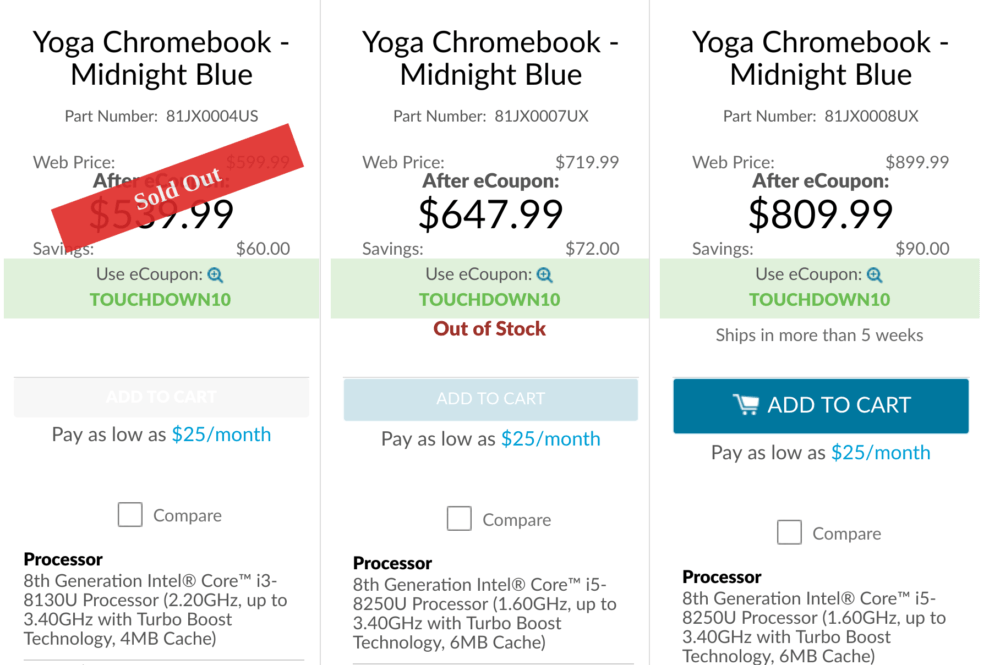Check Compare box for the i3-8130U model
Image resolution: width=1000 pixels, height=665 pixels.
point(130,515)
